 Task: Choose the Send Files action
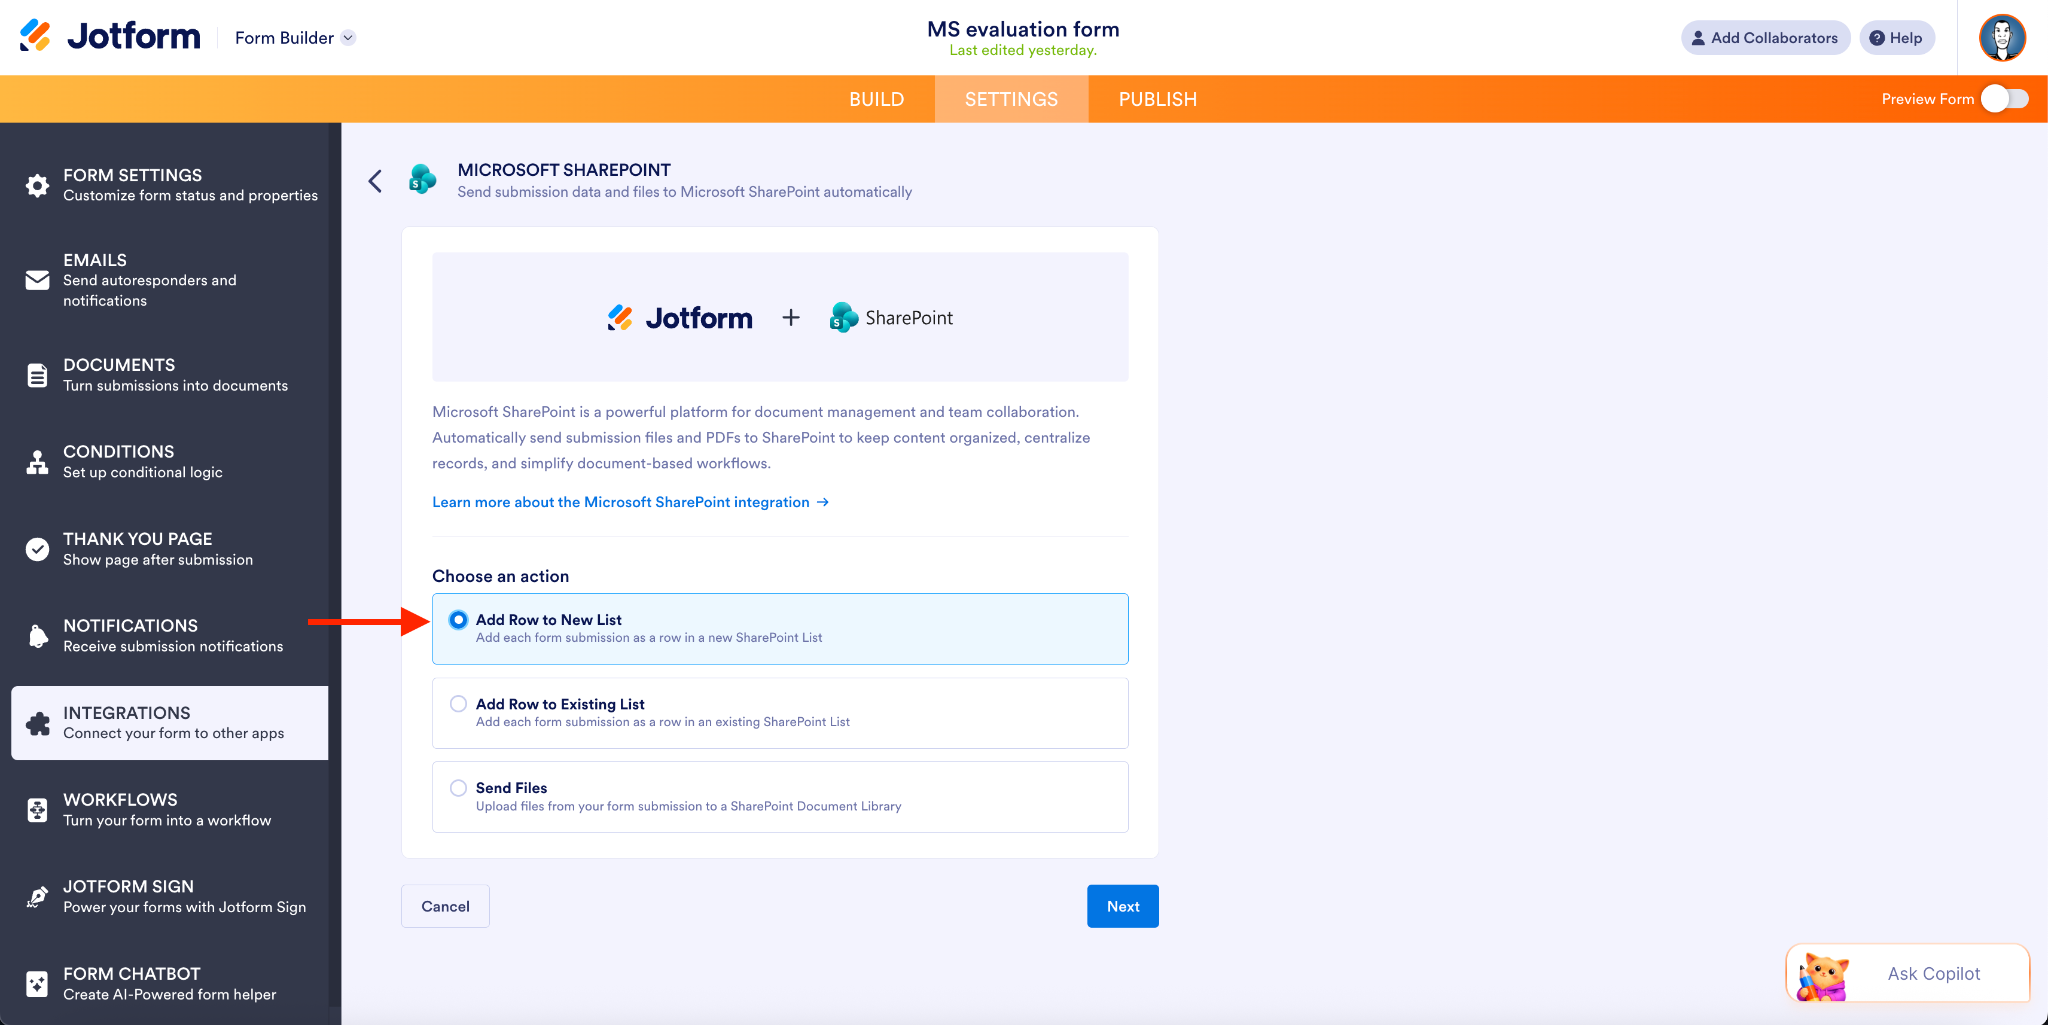pos(458,787)
